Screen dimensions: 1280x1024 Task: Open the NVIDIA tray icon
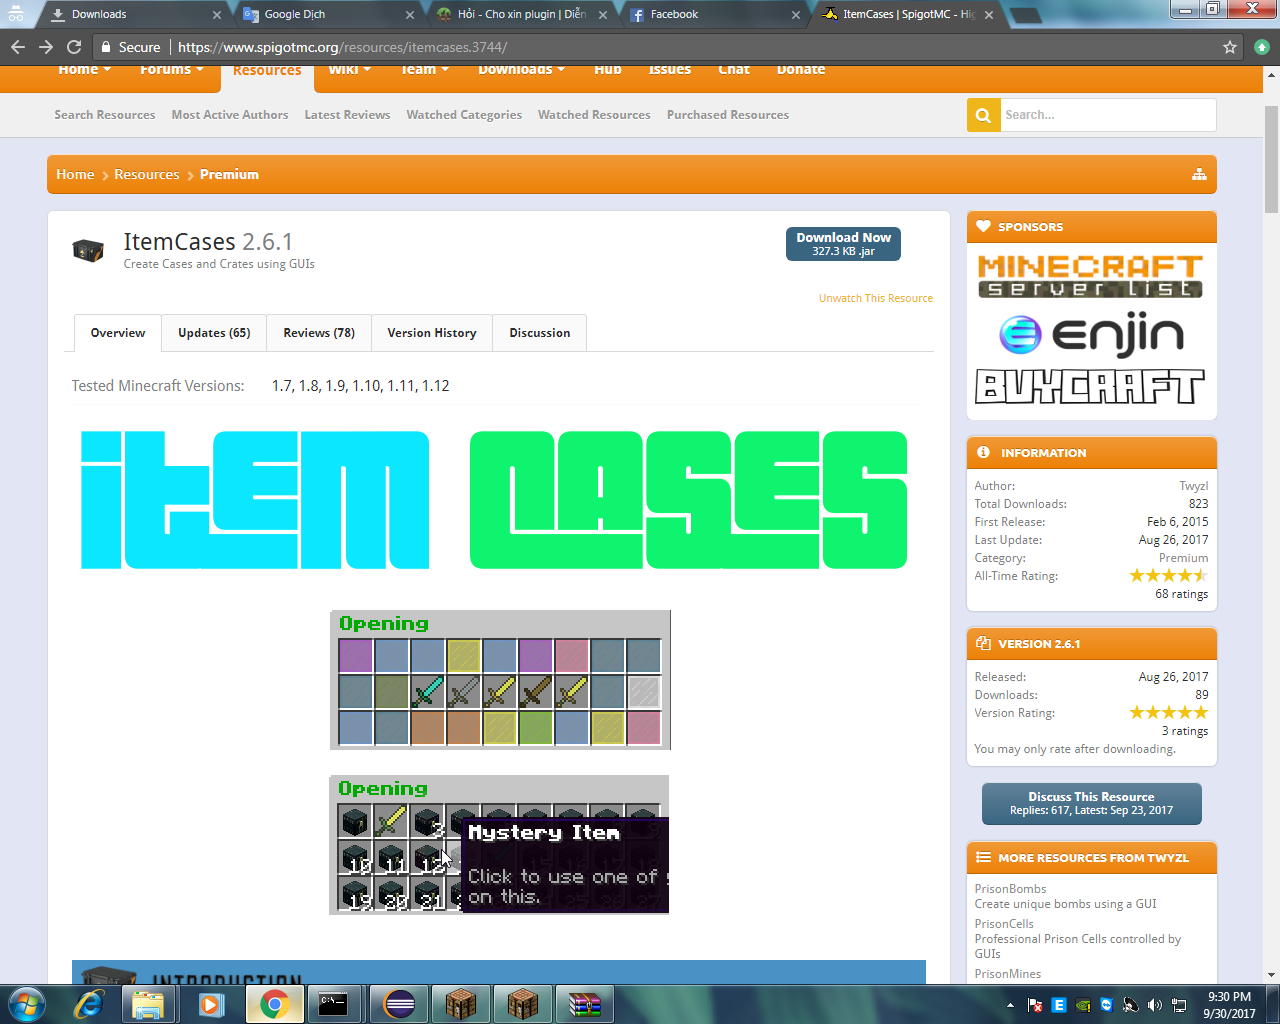1083,1005
